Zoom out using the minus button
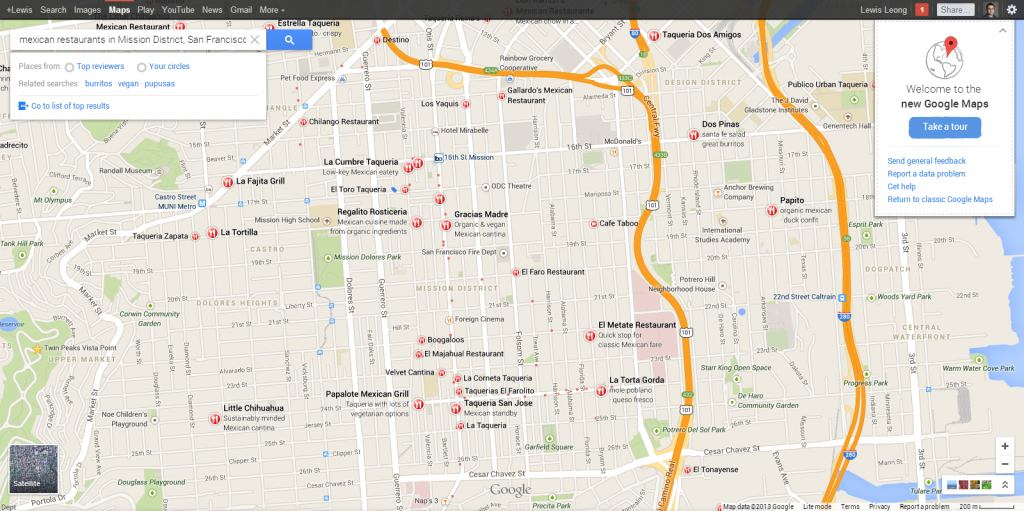 click(1004, 464)
